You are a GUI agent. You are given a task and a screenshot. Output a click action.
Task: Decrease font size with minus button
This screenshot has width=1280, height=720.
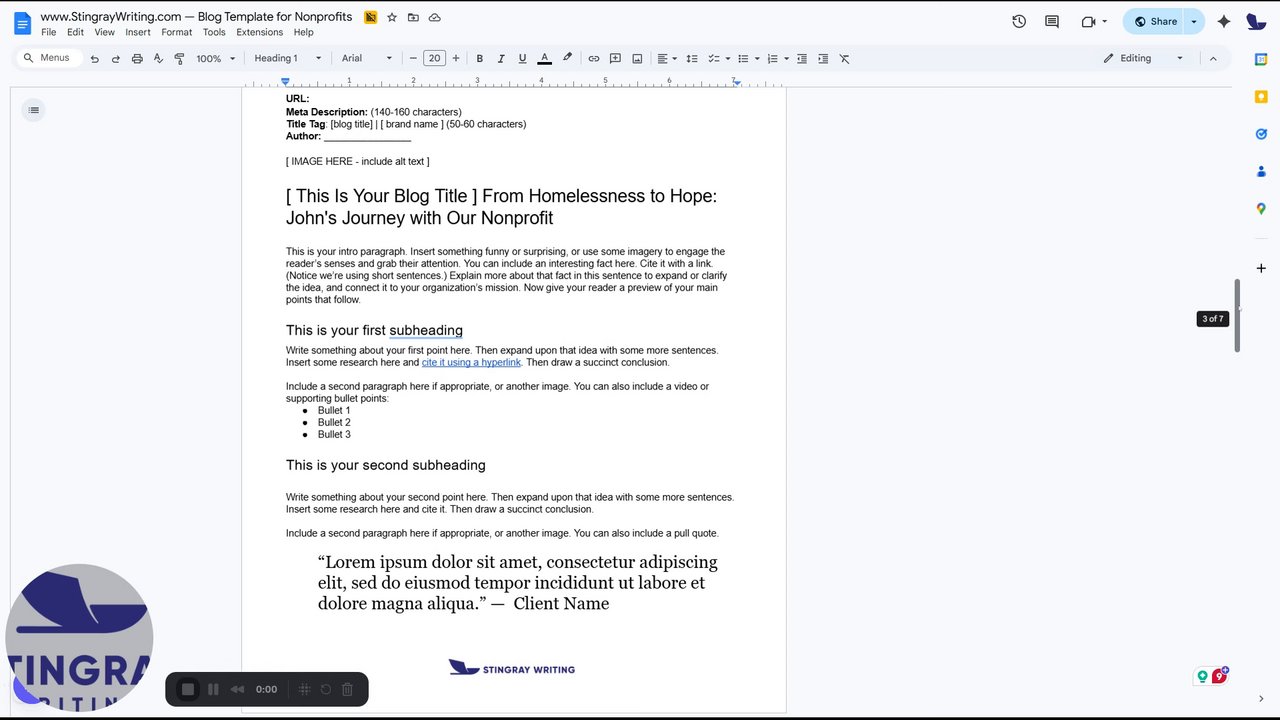(413, 59)
